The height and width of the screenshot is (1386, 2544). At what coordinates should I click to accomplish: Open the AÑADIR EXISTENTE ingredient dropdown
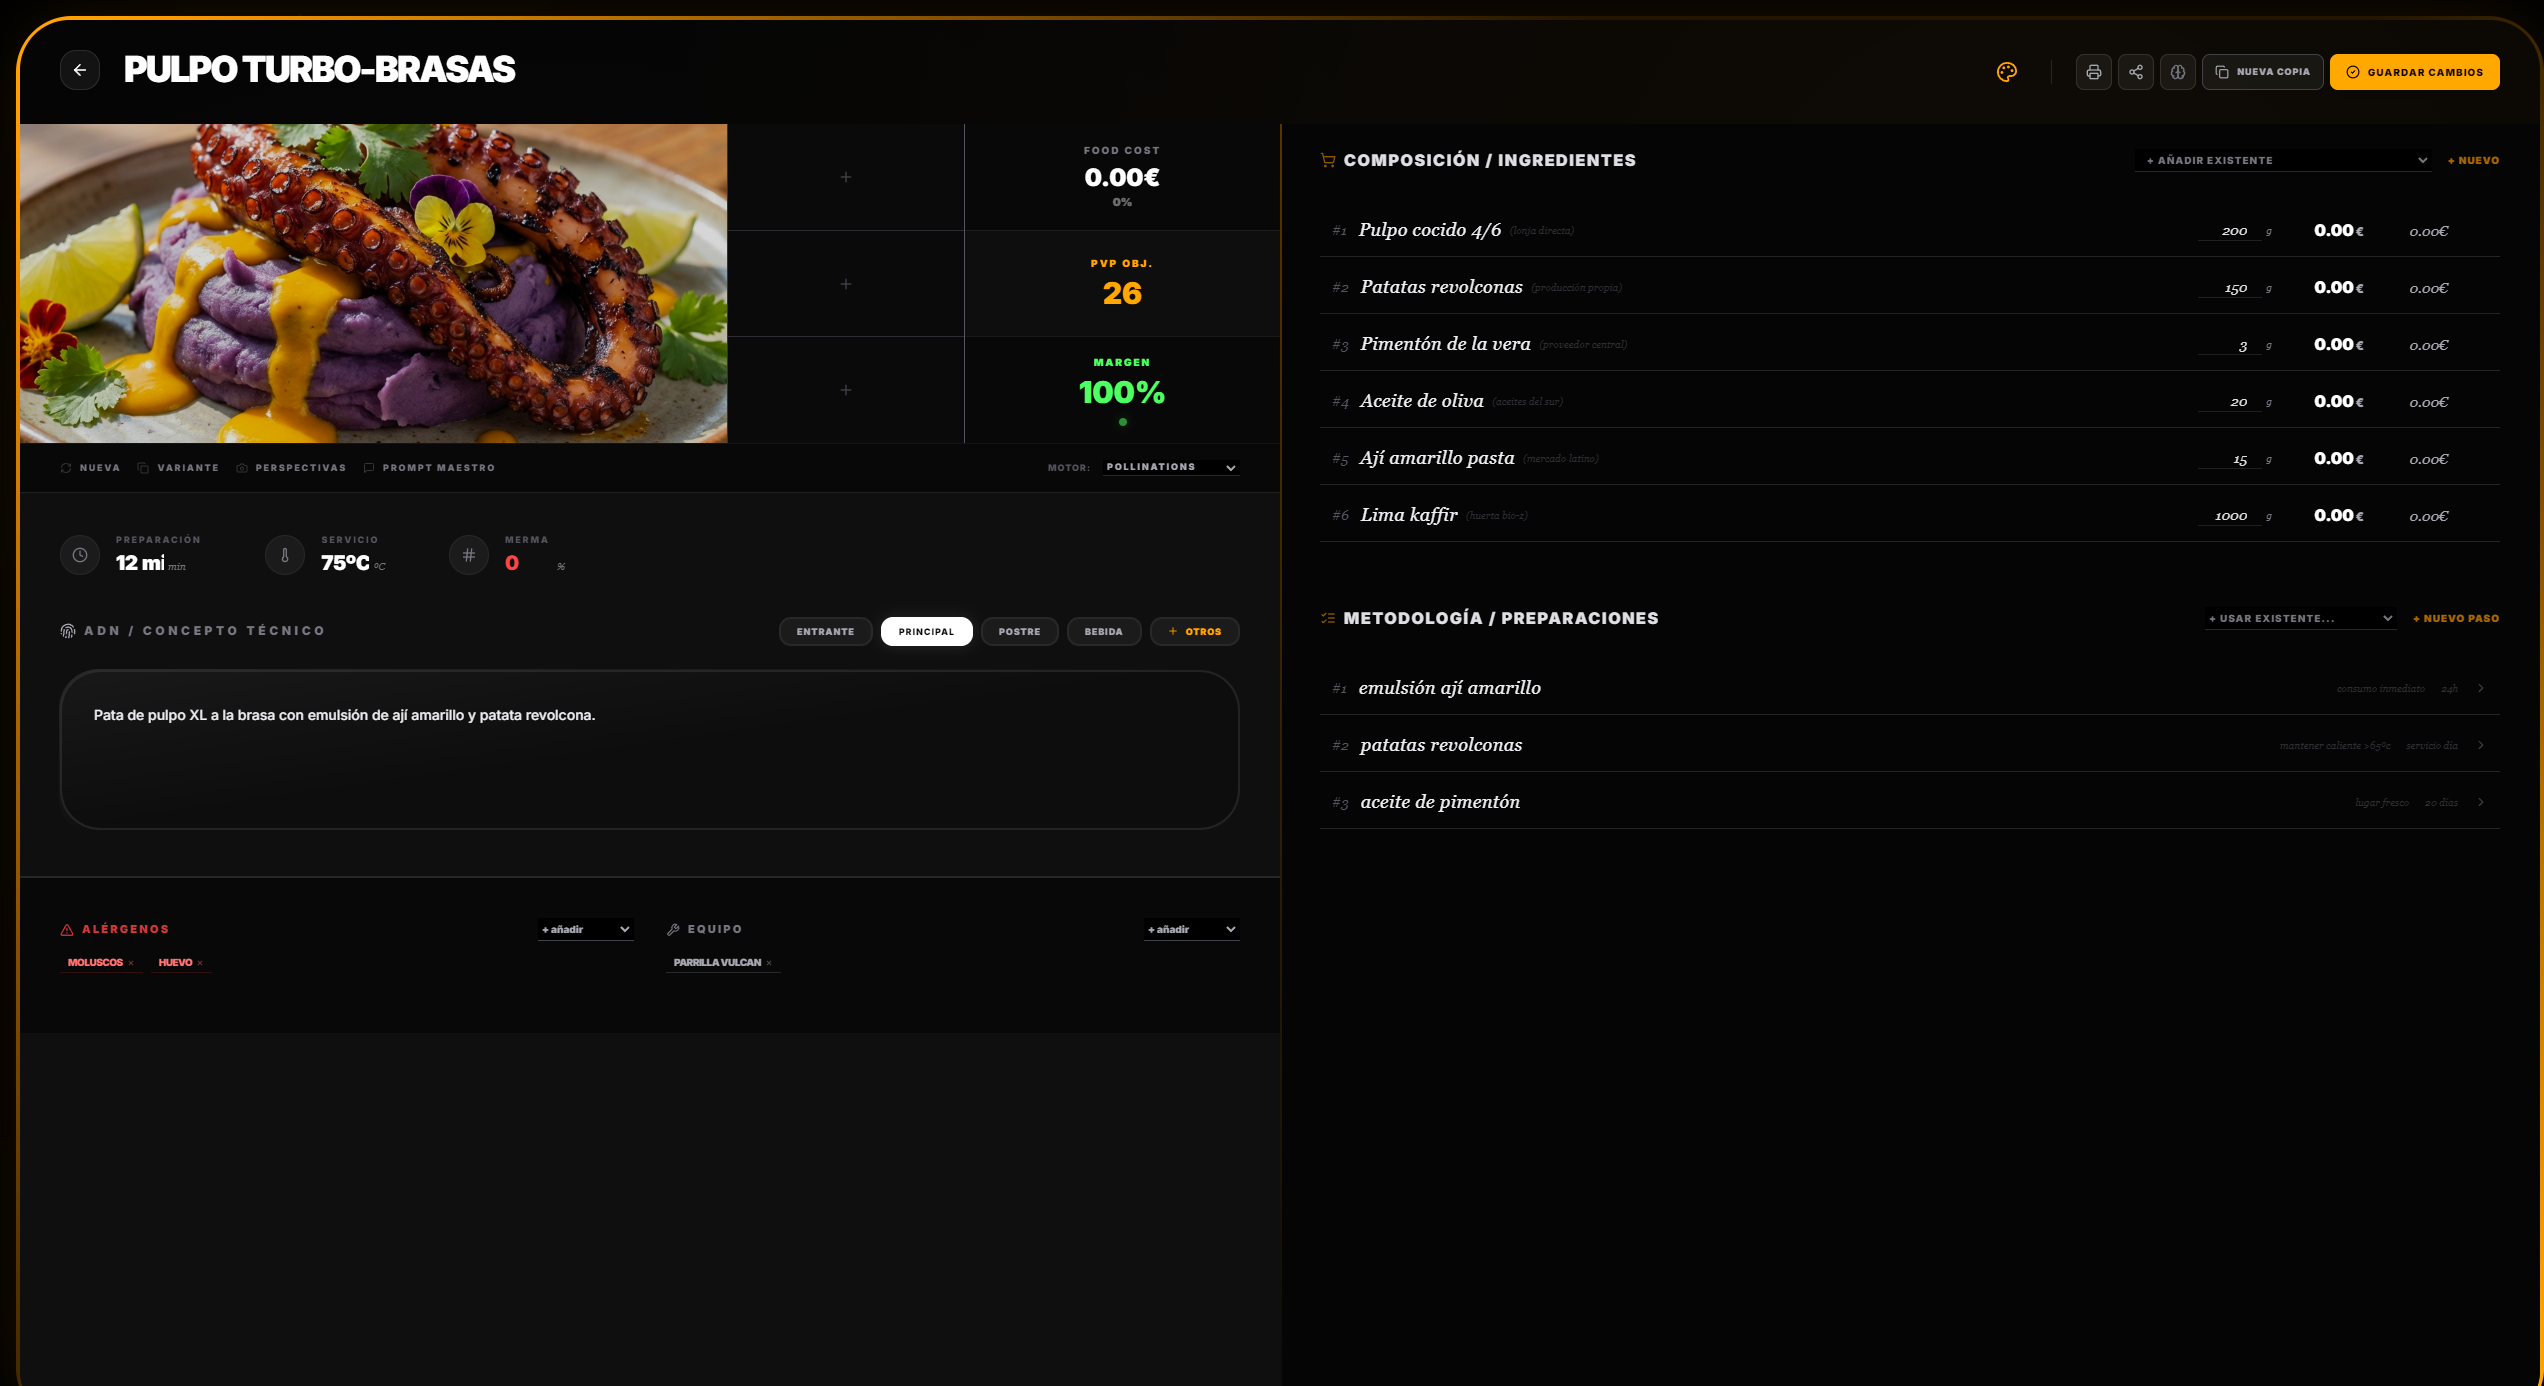(x=2283, y=160)
